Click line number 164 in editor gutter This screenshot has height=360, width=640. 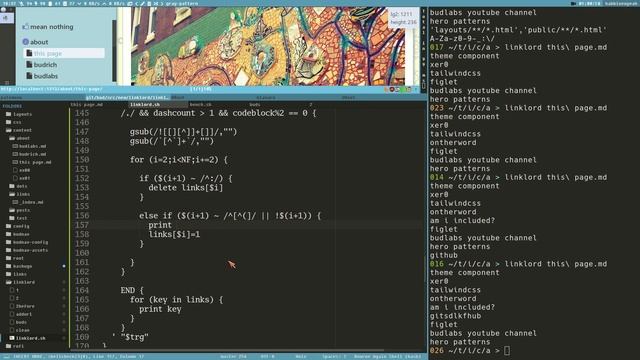[82, 291]
